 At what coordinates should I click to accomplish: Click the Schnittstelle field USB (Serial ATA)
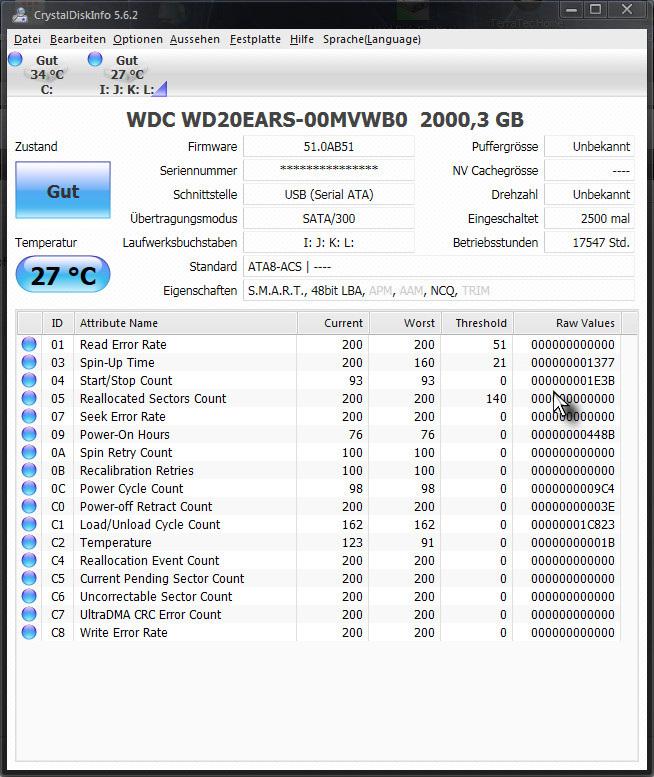(x=329, y=195)
